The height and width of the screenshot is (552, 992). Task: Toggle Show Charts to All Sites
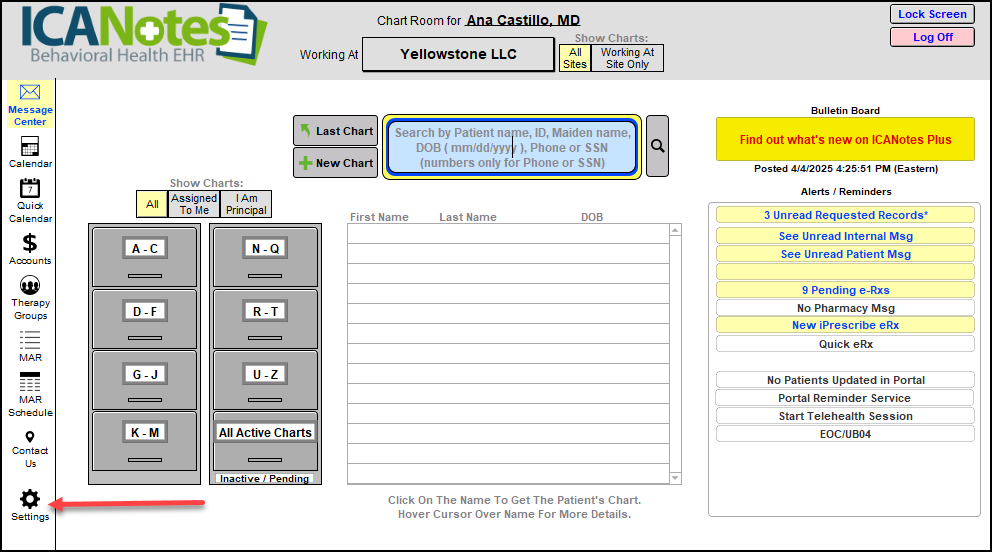click(x=575, y=58)
